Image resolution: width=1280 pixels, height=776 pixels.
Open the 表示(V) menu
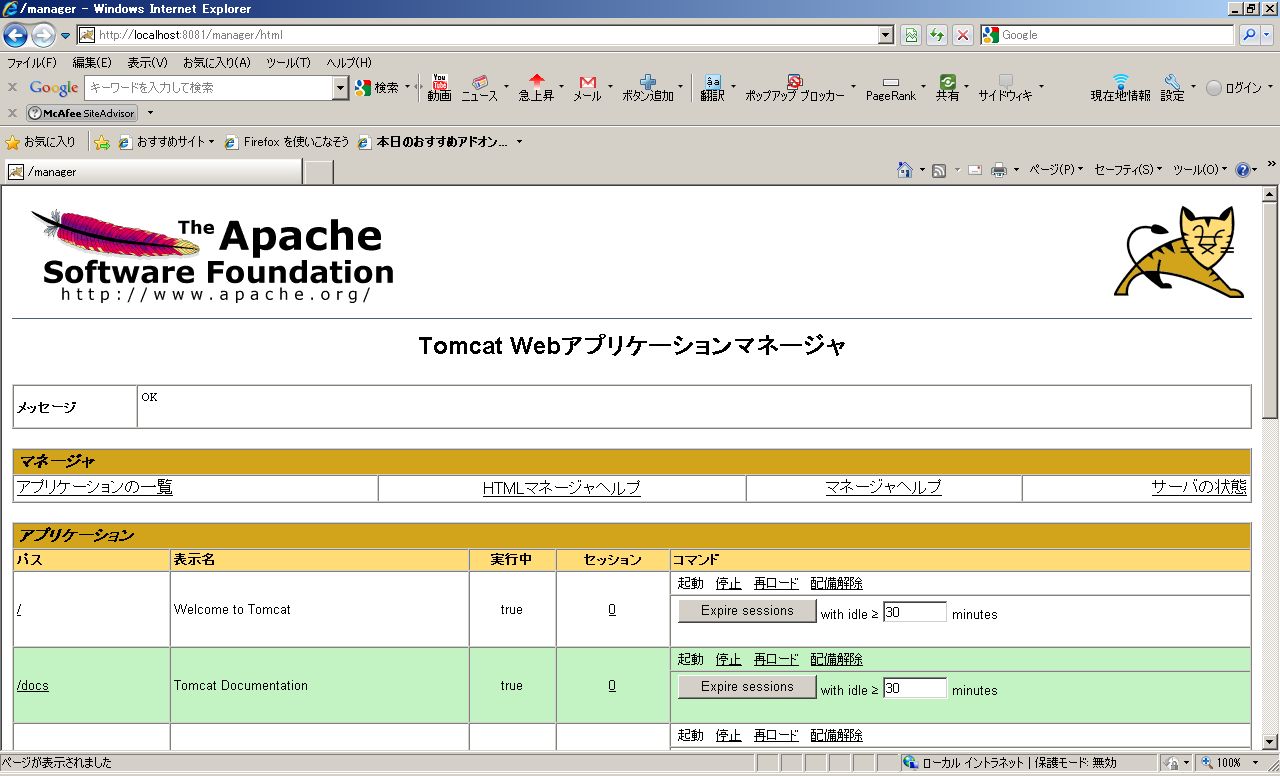click(147, 62)
